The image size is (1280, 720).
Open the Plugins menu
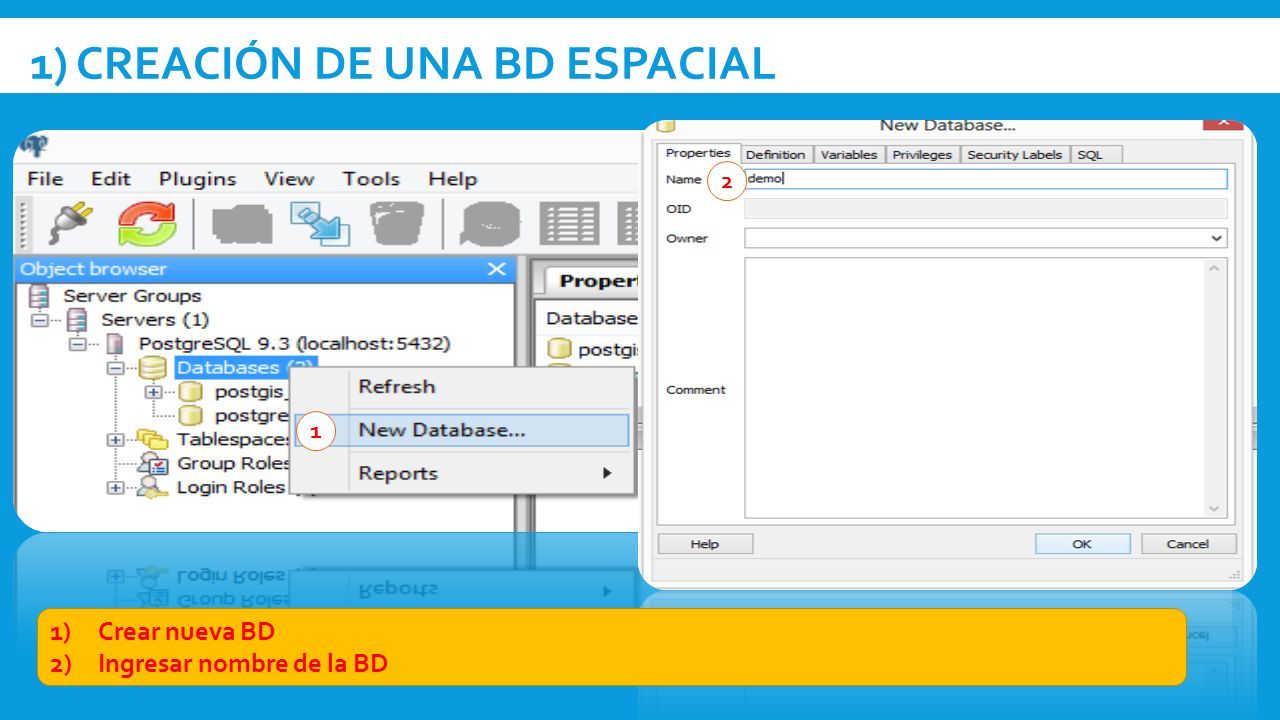point(197,179)
